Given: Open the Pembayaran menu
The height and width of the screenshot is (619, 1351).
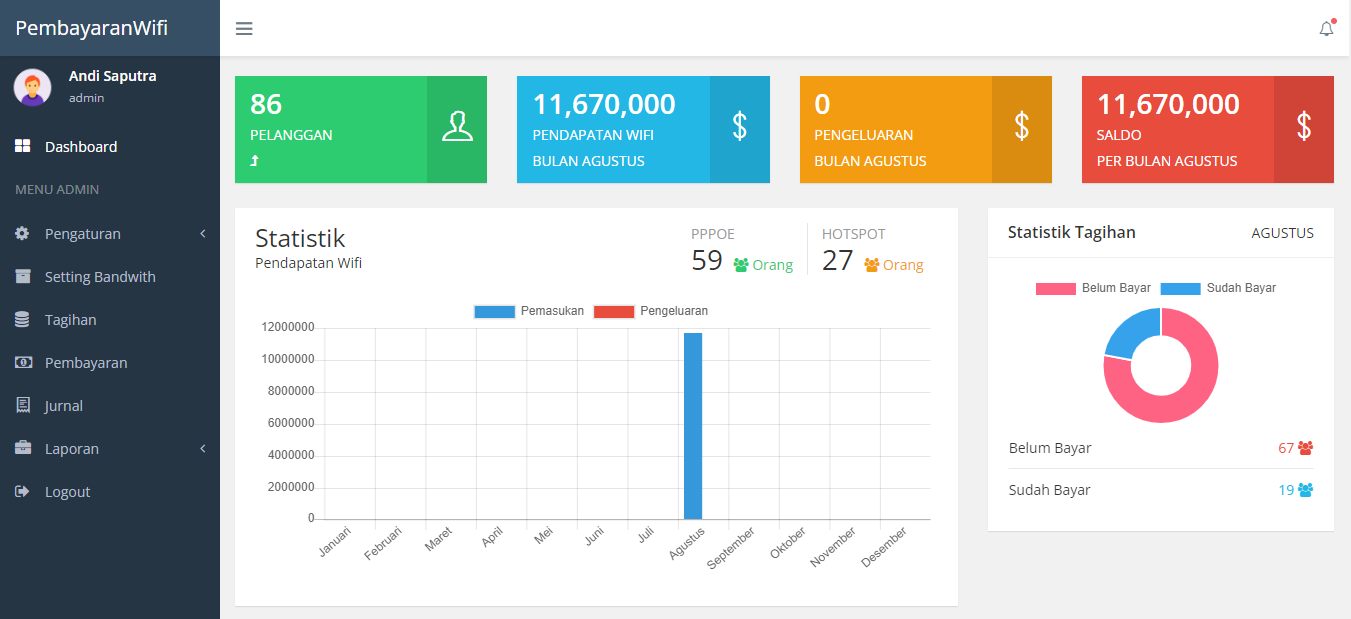Looking at the screenshot, I should (85, 363).
